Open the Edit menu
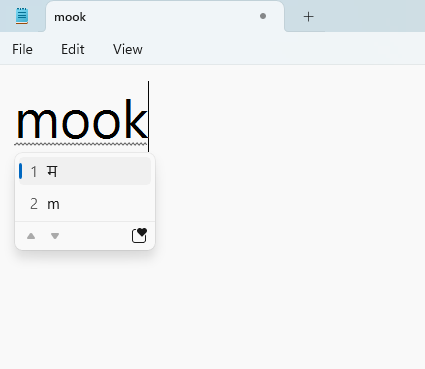Image resolution: width=425 pixels, height=369 pixels. click(x=73, y=49)
